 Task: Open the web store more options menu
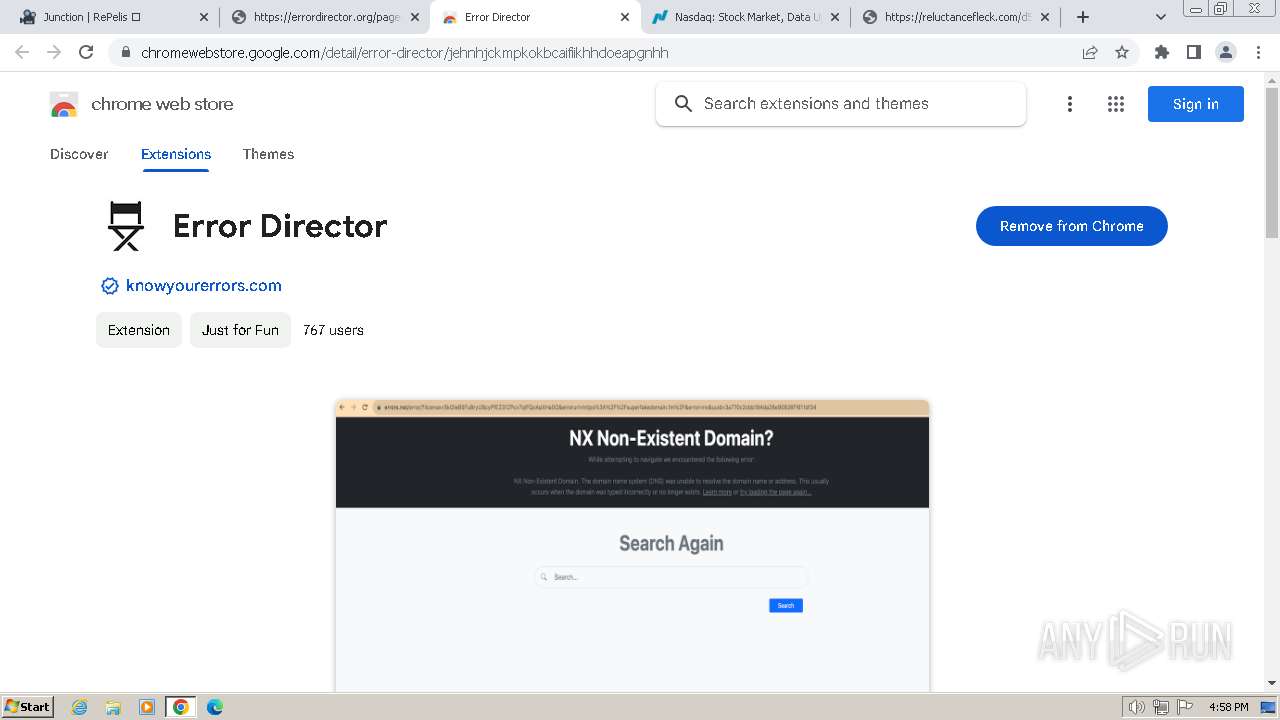(x=1070, y=104)
